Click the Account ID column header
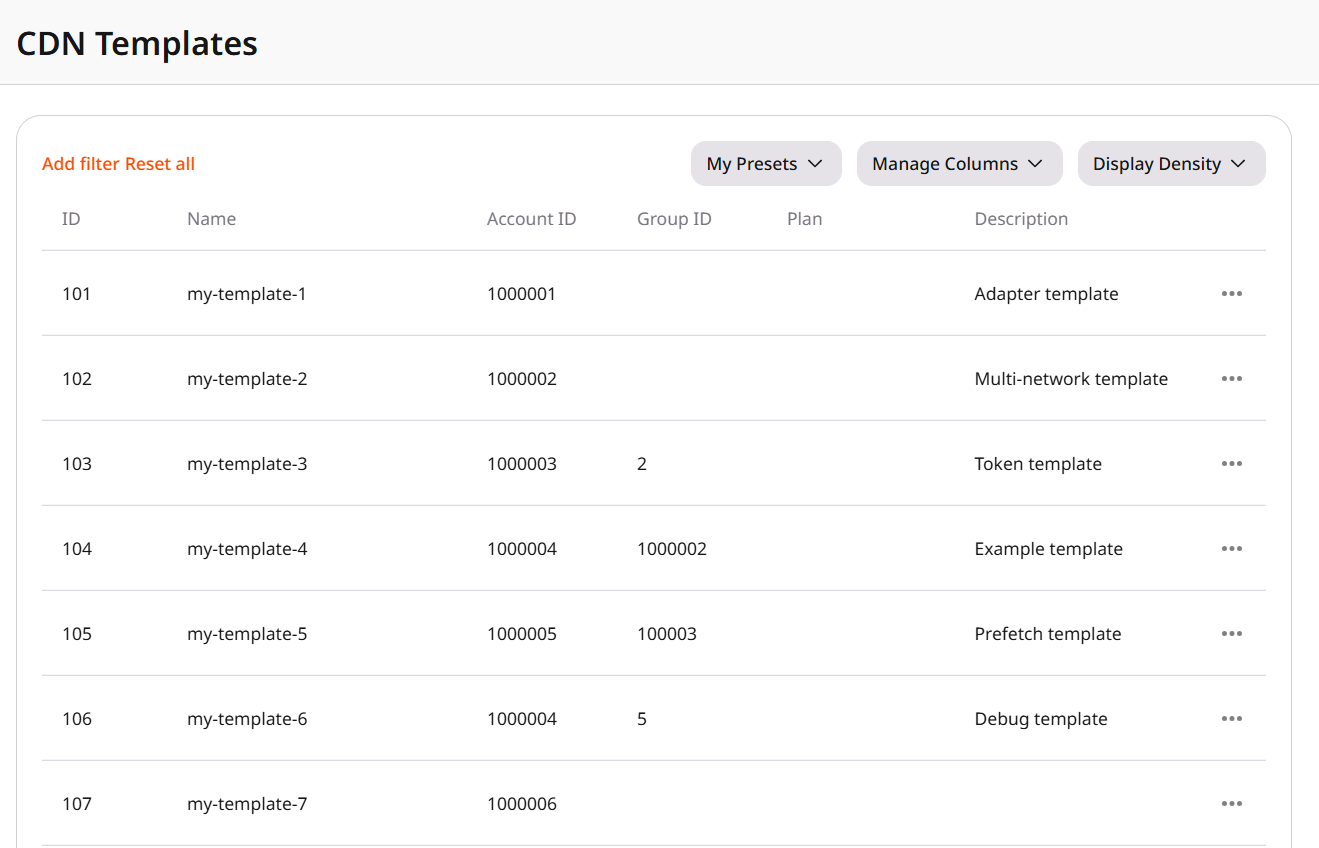 click(x=531, y=219)
